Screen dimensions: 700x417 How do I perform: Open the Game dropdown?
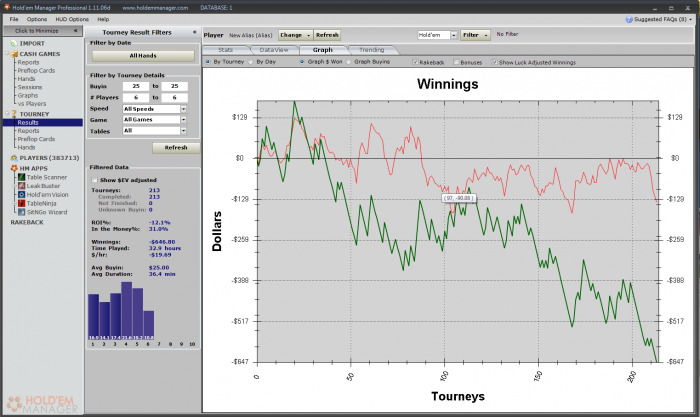[183, 120]
